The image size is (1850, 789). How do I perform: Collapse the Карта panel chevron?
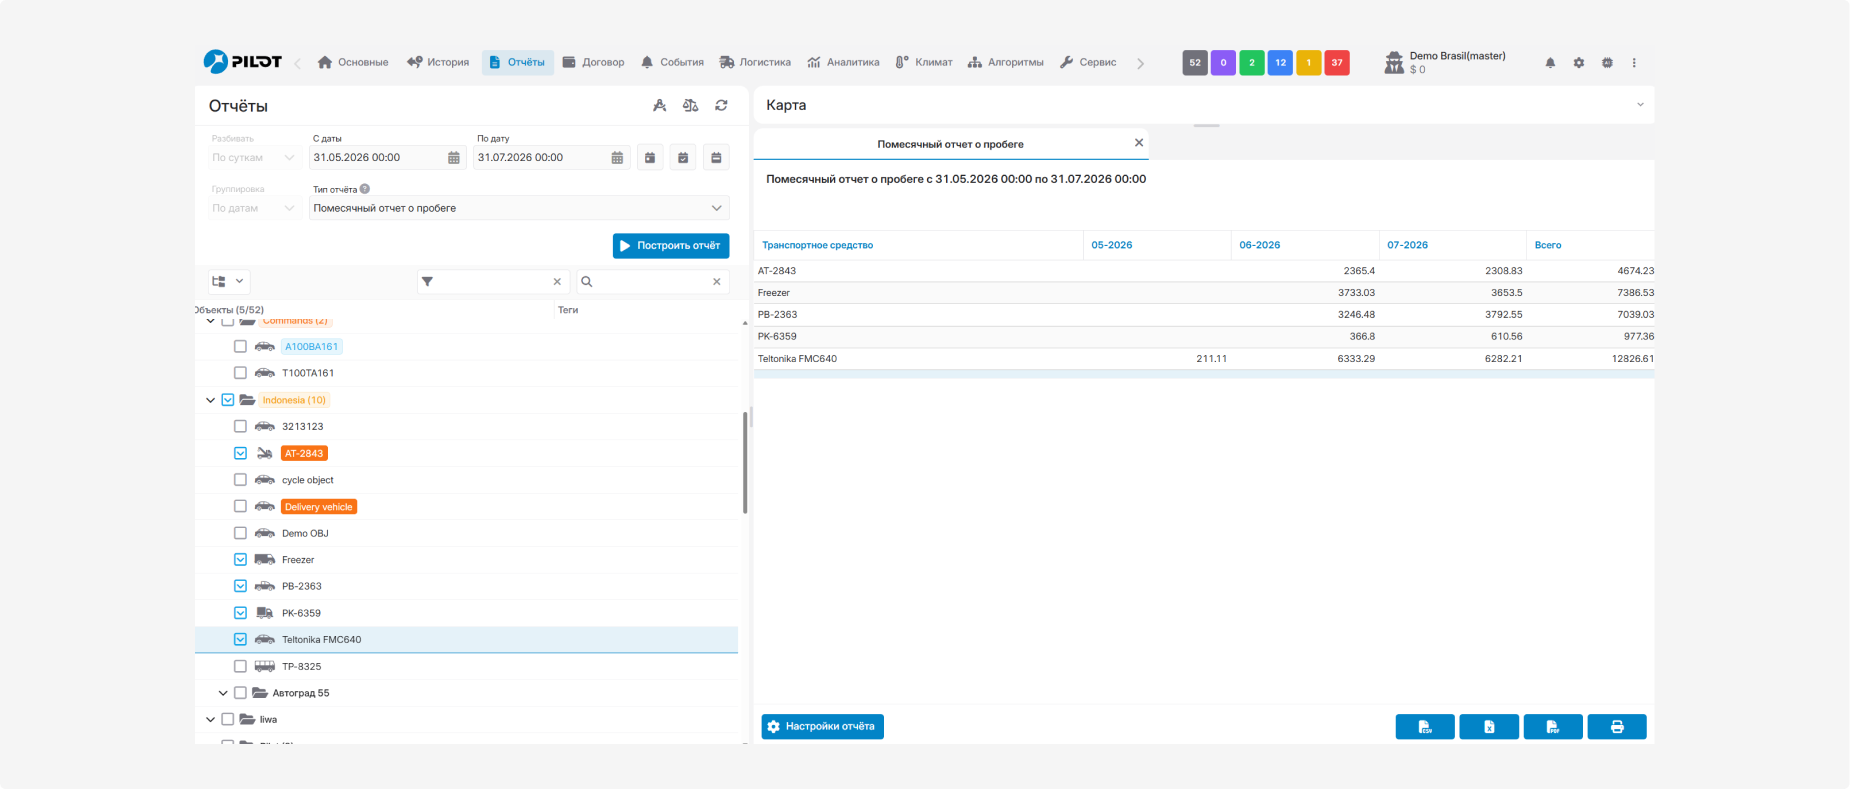coord(1640,105)
